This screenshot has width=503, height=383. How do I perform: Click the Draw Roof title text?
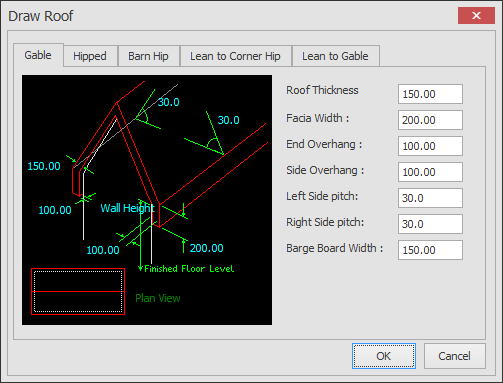[40, 16]
